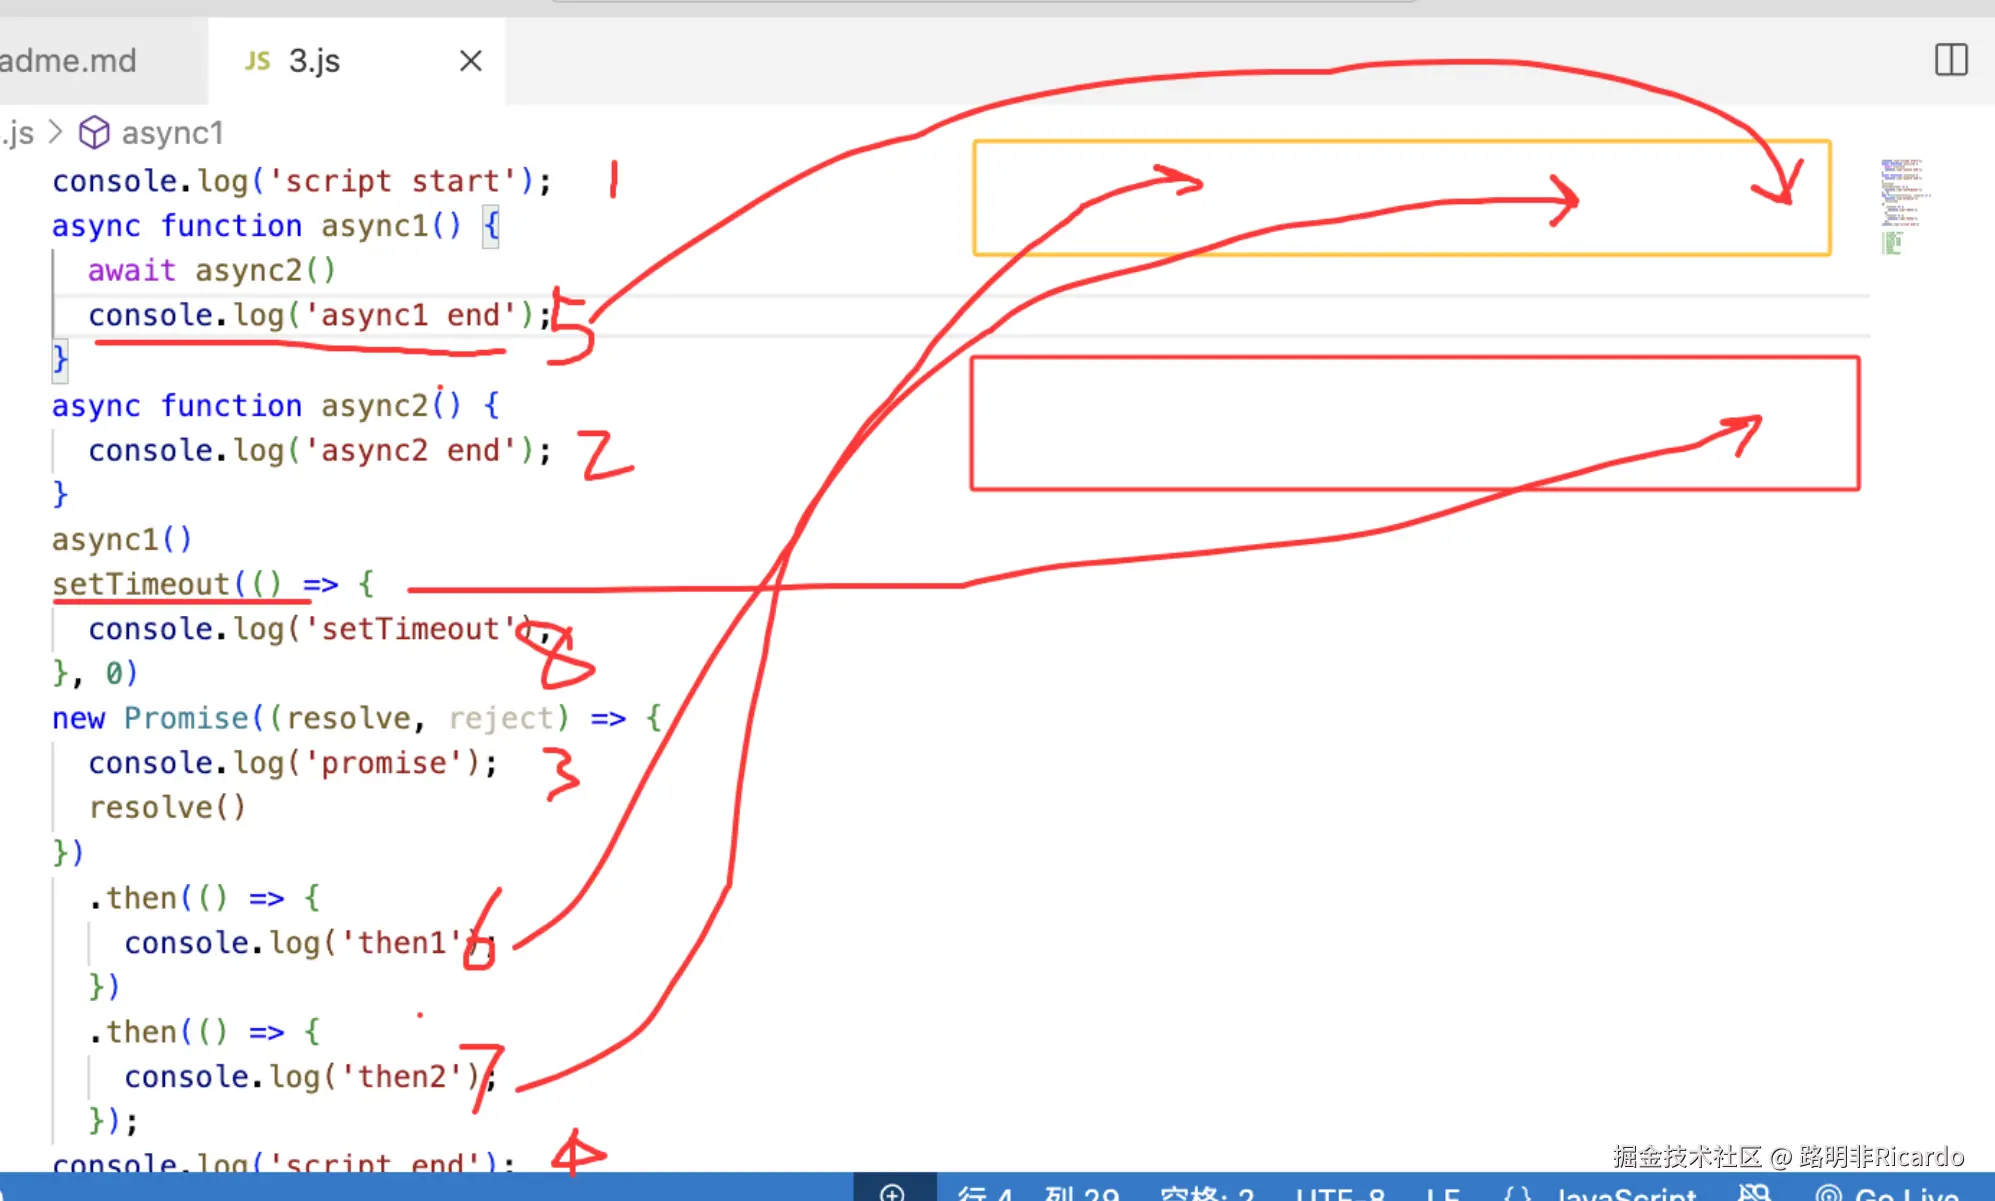
Task: Click the curly braces icon in status bar
Action: 1517,1194
